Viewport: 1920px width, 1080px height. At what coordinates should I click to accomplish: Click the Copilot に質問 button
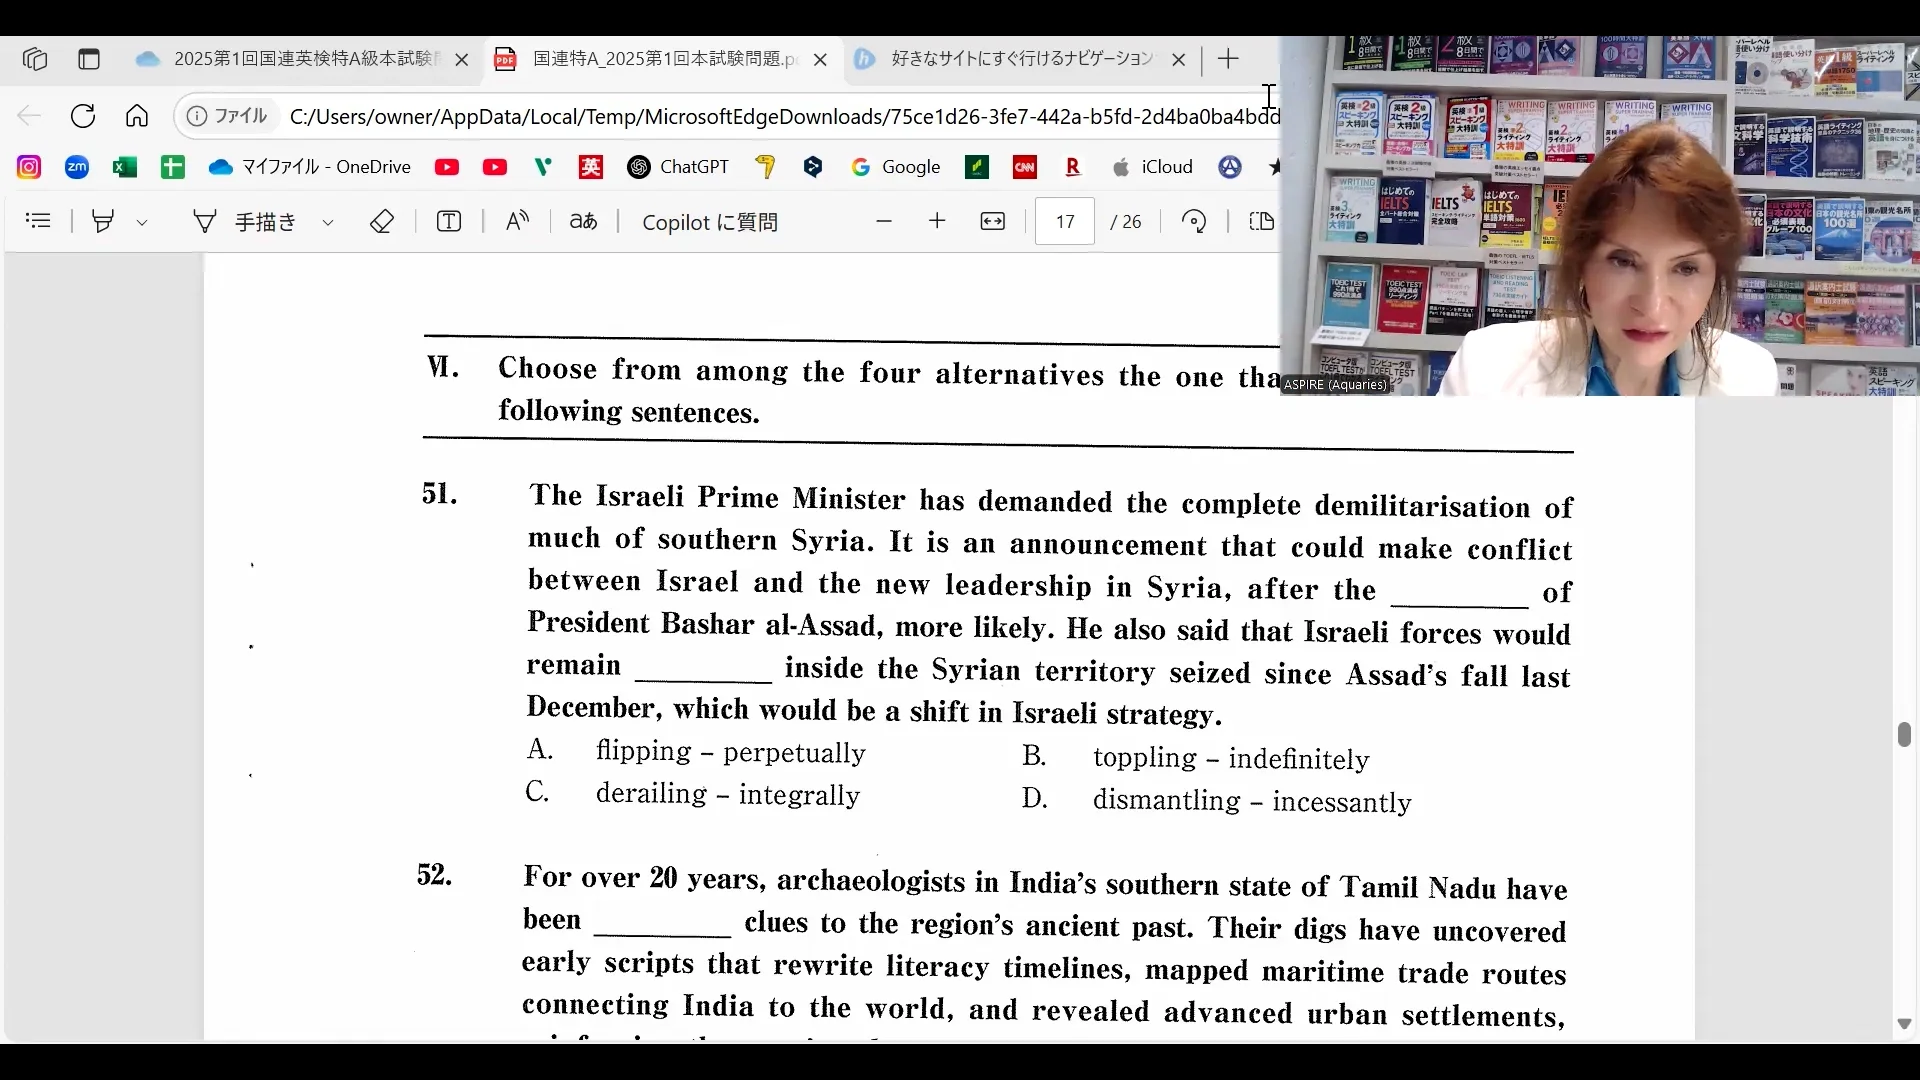709,222
